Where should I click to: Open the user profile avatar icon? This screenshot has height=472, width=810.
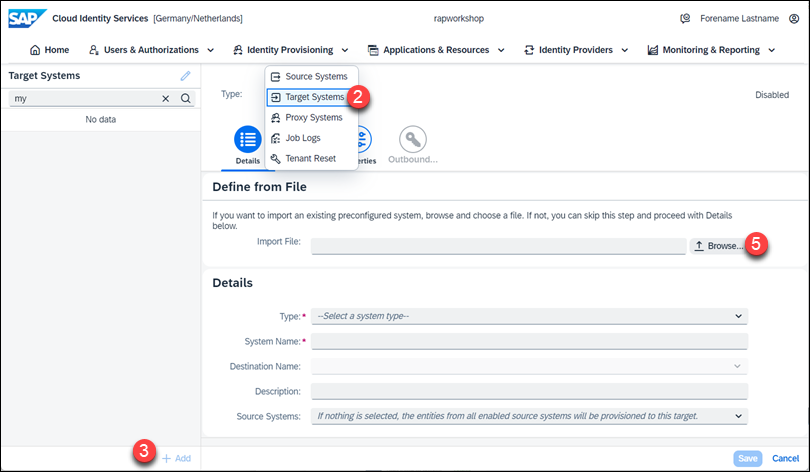[x=794, y=19]
